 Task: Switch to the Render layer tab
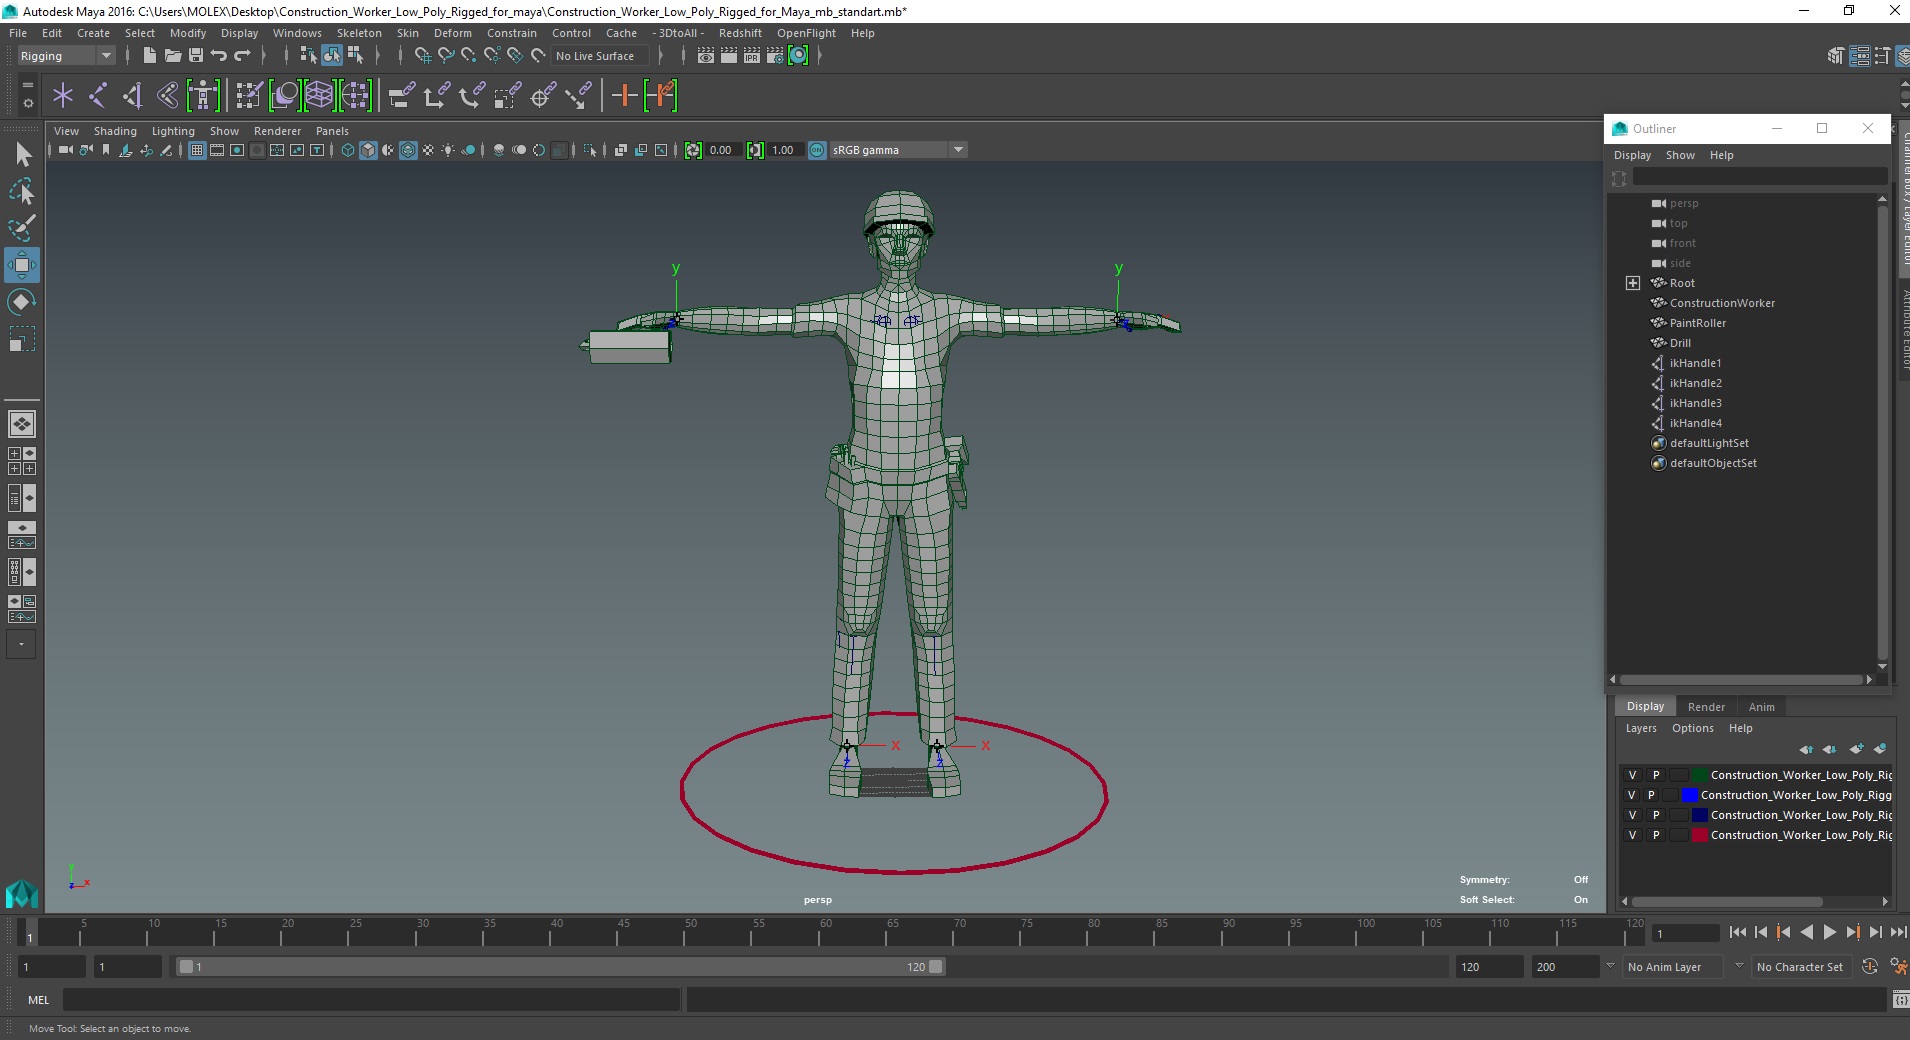[x=1706, y=707]
